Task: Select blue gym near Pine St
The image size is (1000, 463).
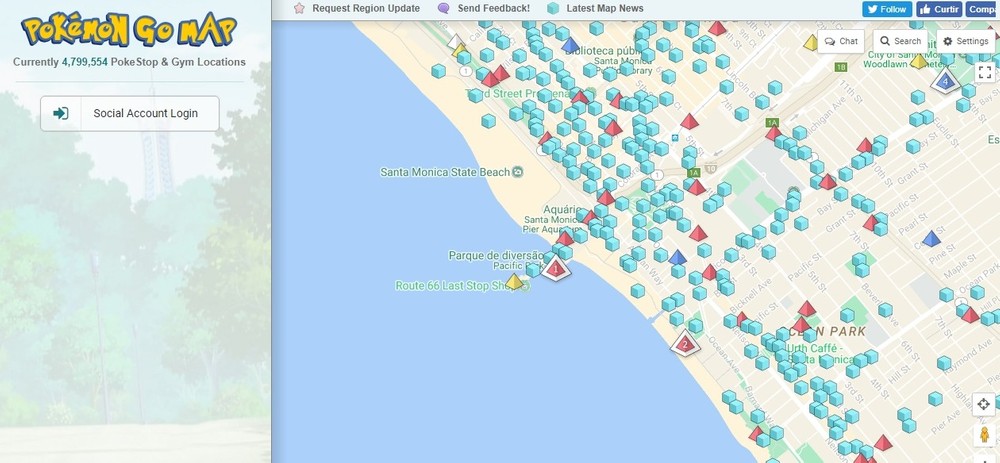Action: point(932,239)
